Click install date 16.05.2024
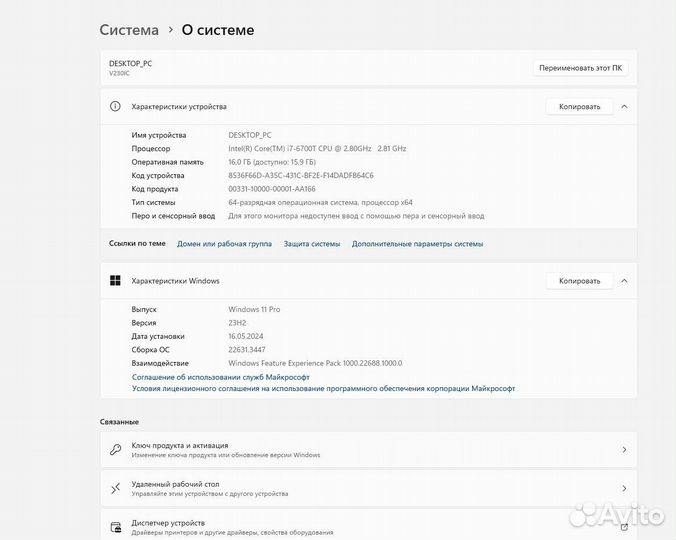This screenshot has width=676, height=540. [x=246, y=336]
